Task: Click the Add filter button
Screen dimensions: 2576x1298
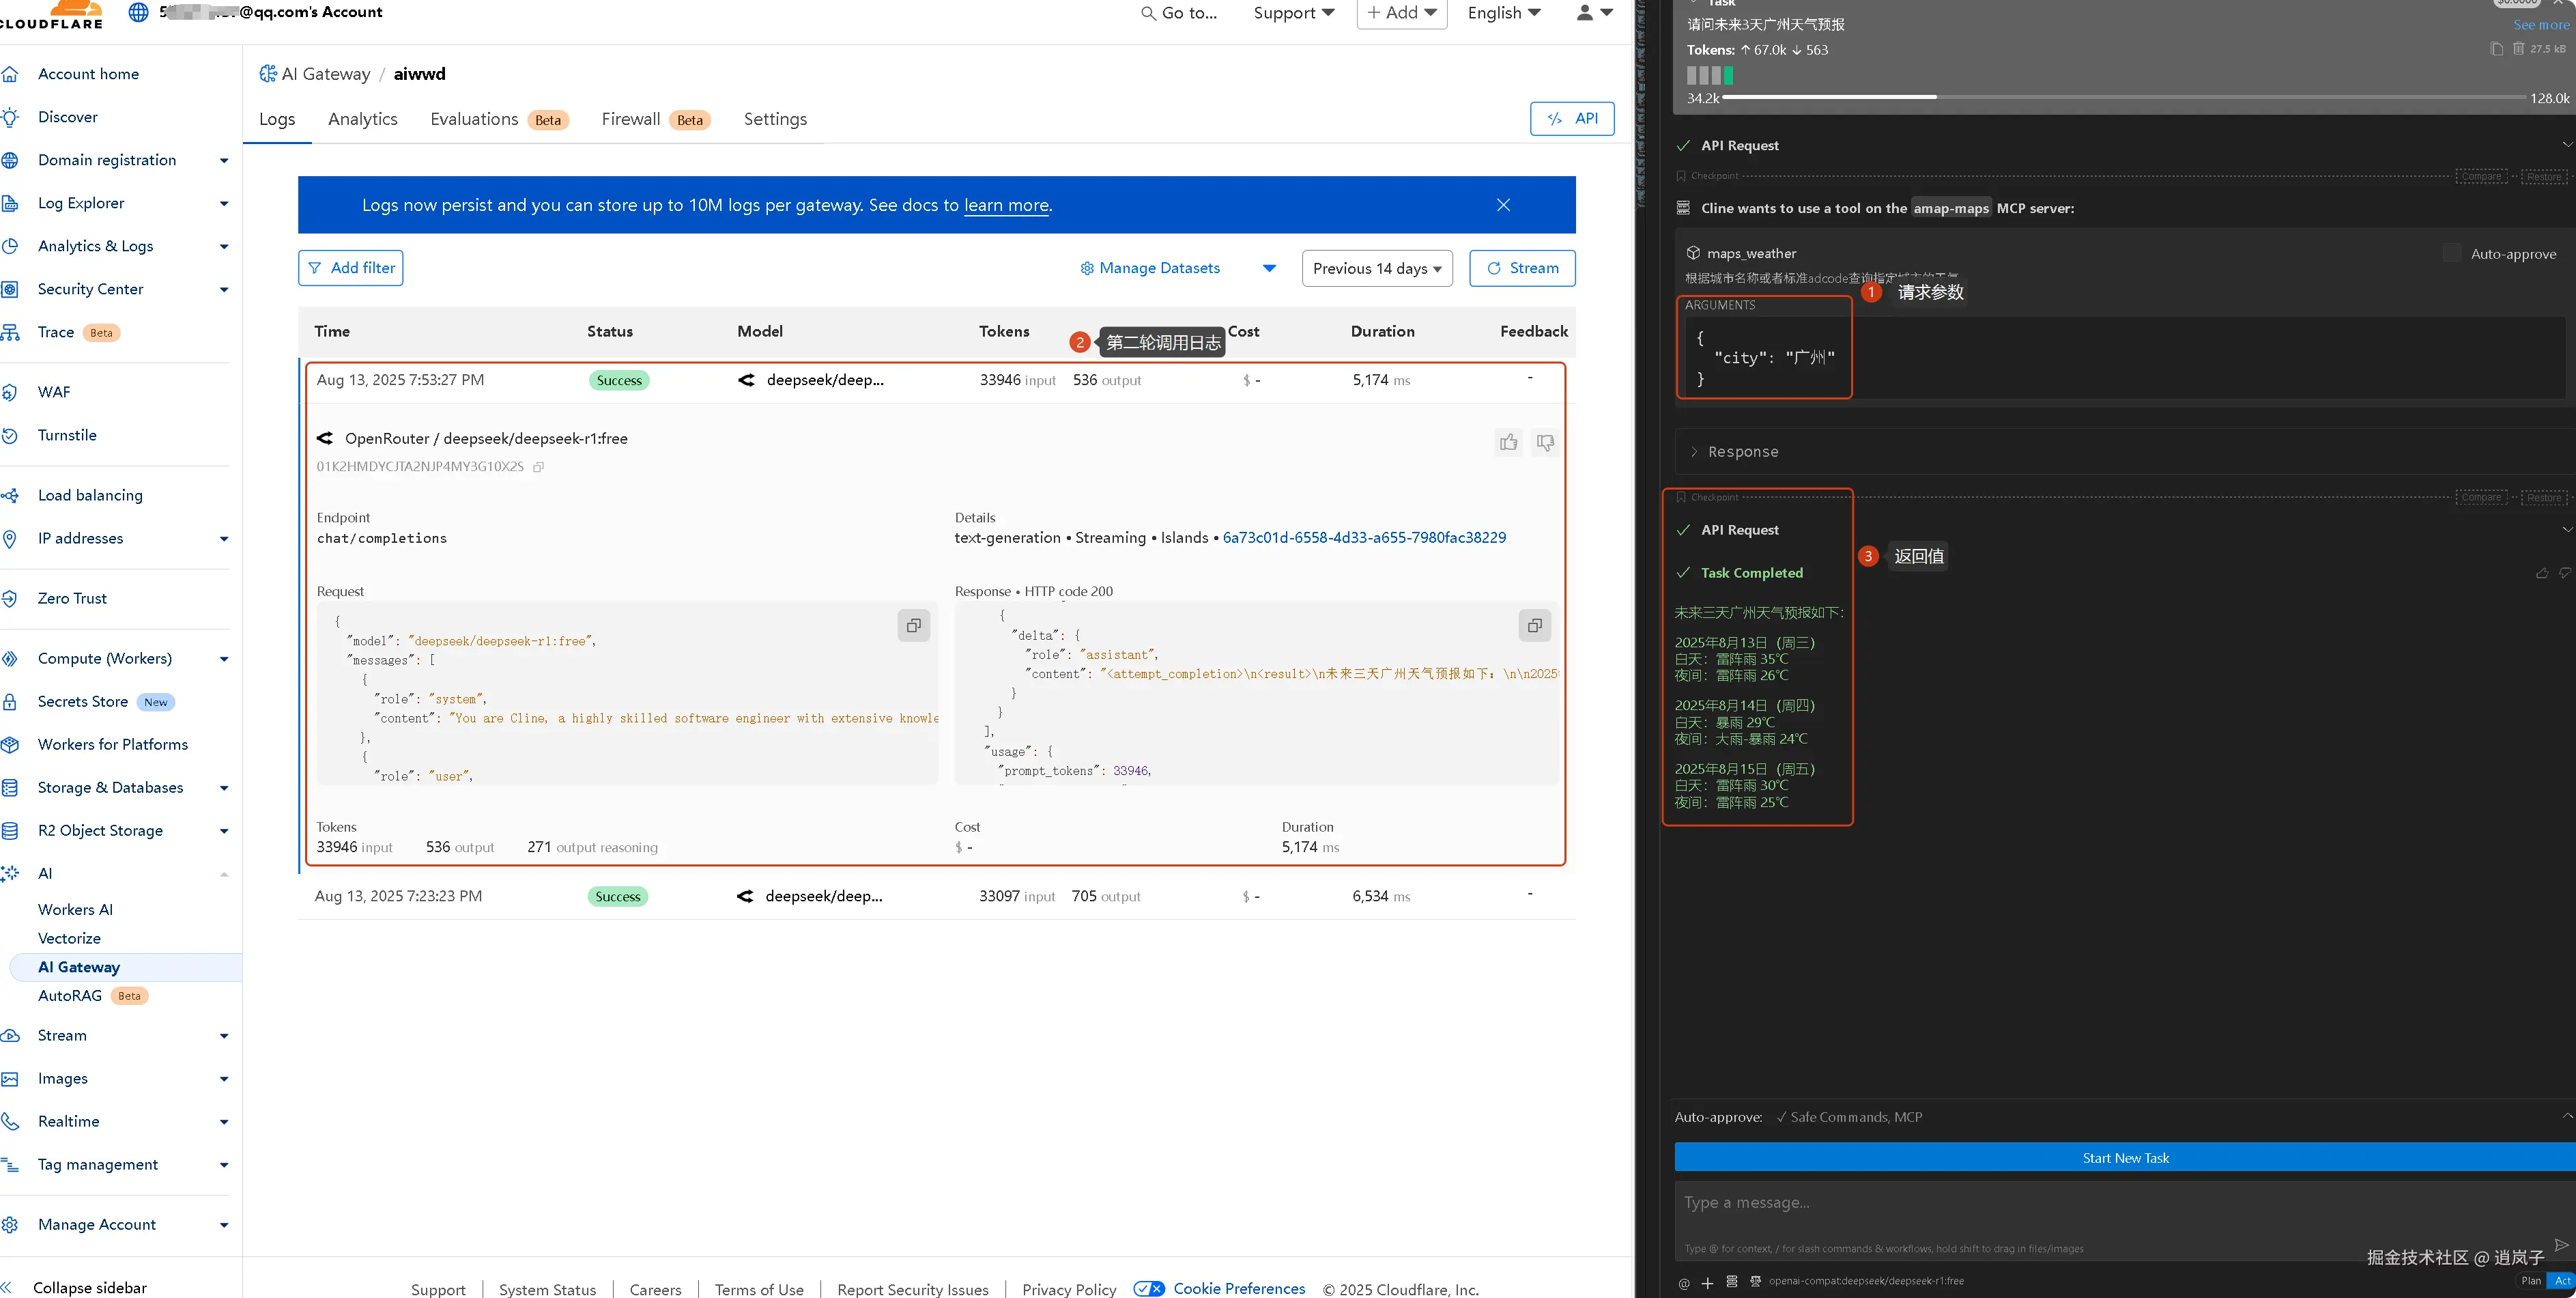Action: [x=350, y=268]
